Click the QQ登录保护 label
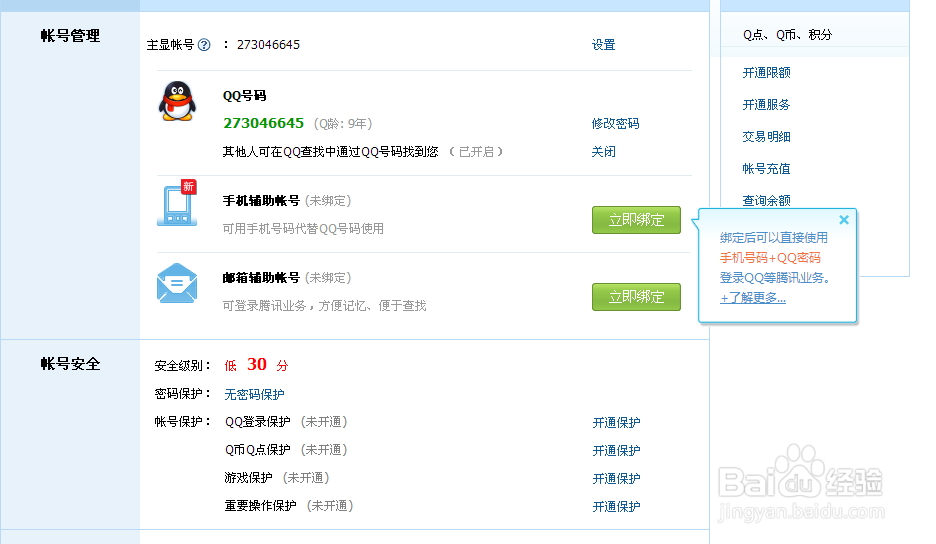 pyautogui.click(x=258, y=422)
